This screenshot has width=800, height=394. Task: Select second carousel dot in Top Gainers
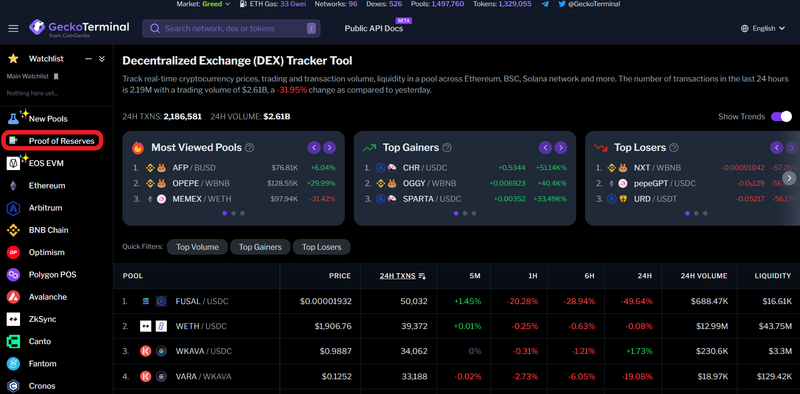(x=465, y=213)
